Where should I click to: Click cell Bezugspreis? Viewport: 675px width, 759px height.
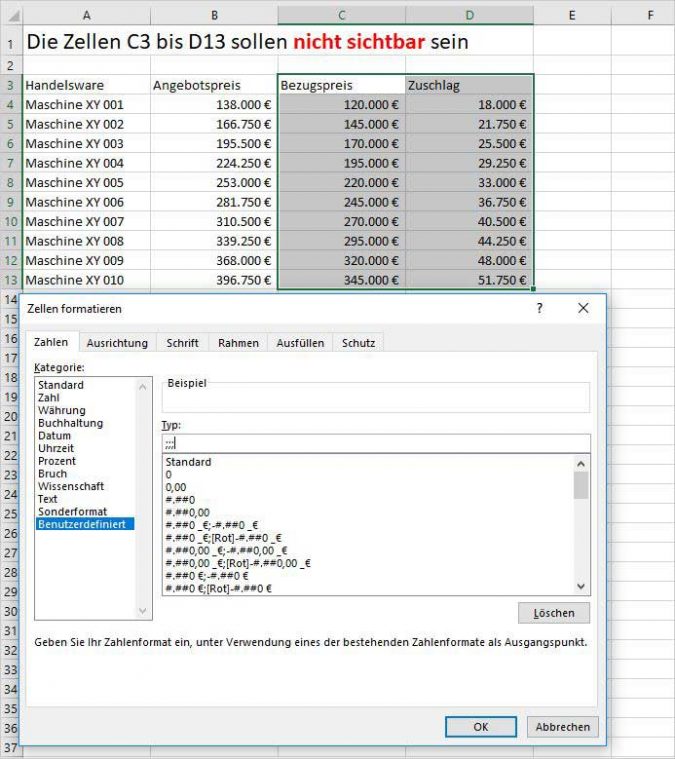pos(342,85)
